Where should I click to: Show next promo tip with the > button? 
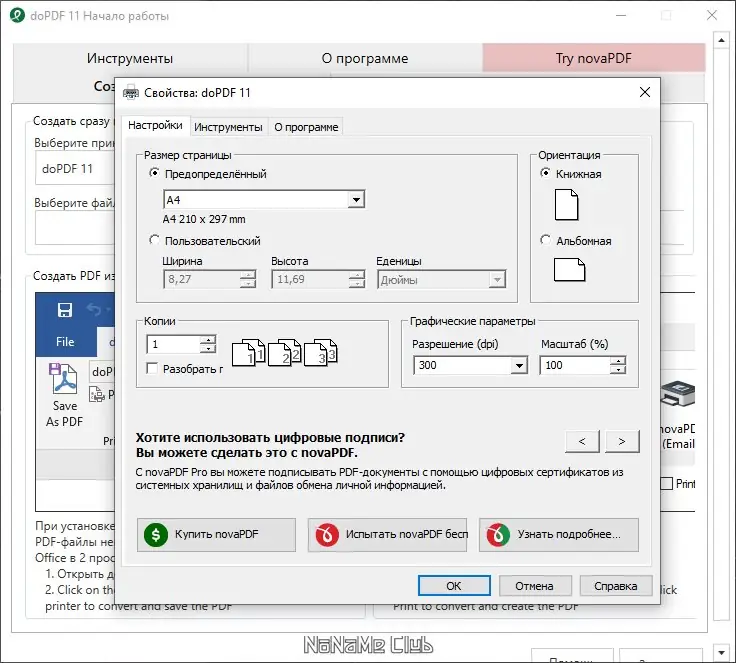[622, 441]
